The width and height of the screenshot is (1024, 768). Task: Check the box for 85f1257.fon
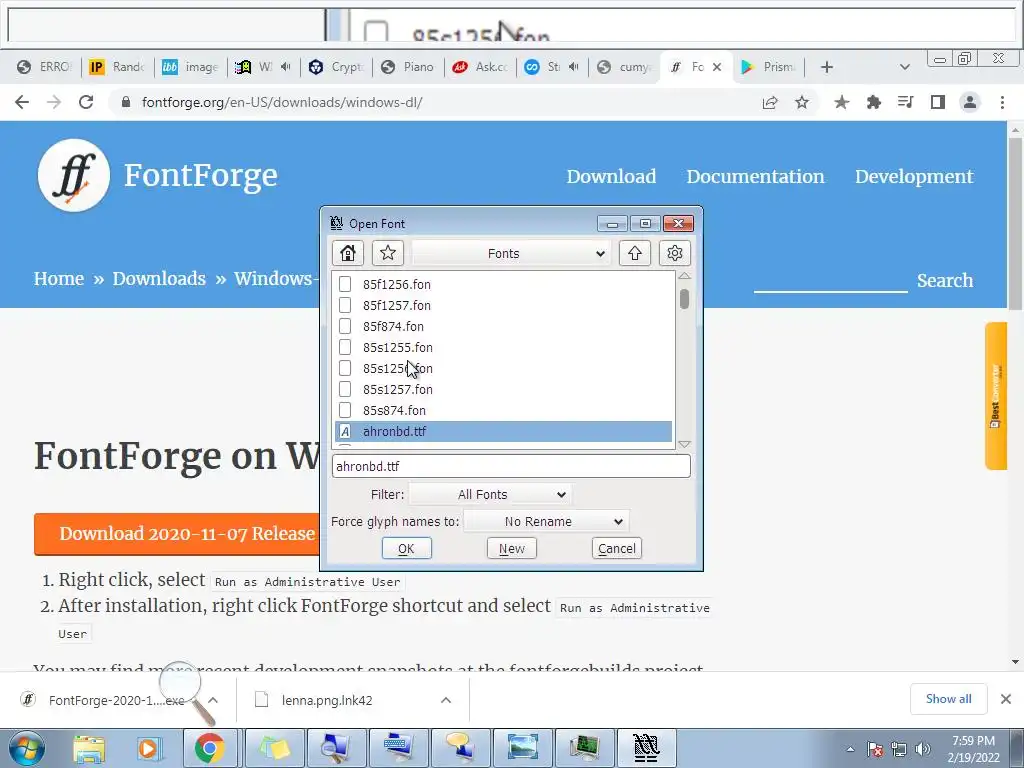point(345,305)
